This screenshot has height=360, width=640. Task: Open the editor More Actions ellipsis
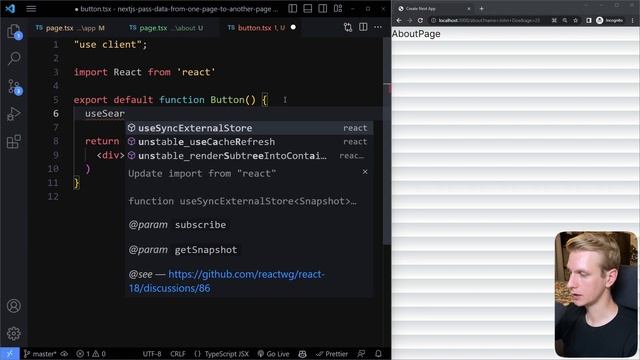378,27
